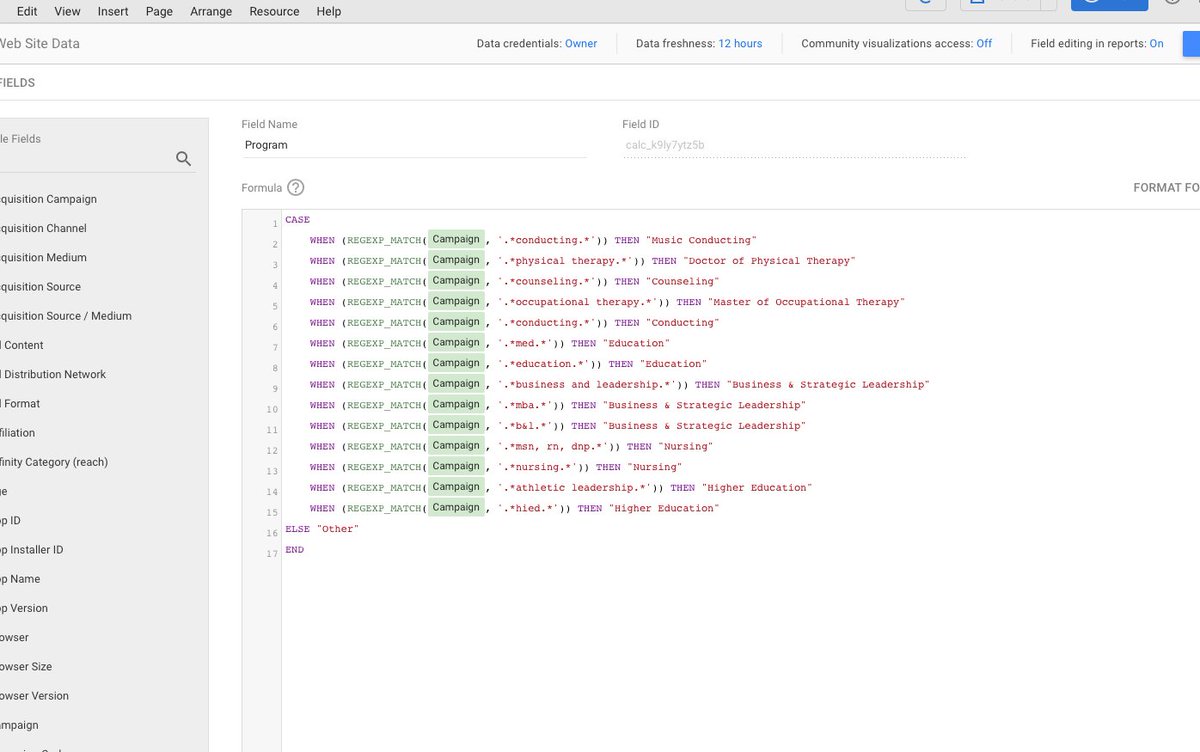Click Community visualizations access Off link
The image size is (1200, 752).
pyautogui.click(x=984, y=43)
